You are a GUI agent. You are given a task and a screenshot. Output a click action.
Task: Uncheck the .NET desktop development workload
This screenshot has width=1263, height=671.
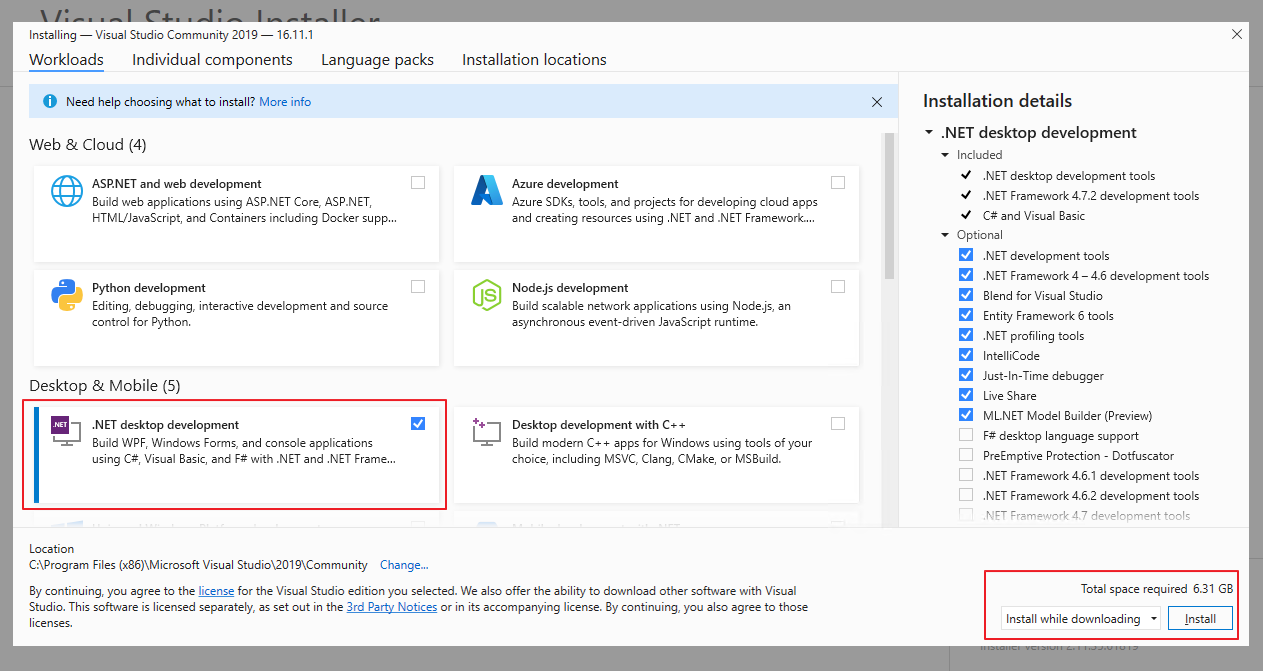point(417,423)
